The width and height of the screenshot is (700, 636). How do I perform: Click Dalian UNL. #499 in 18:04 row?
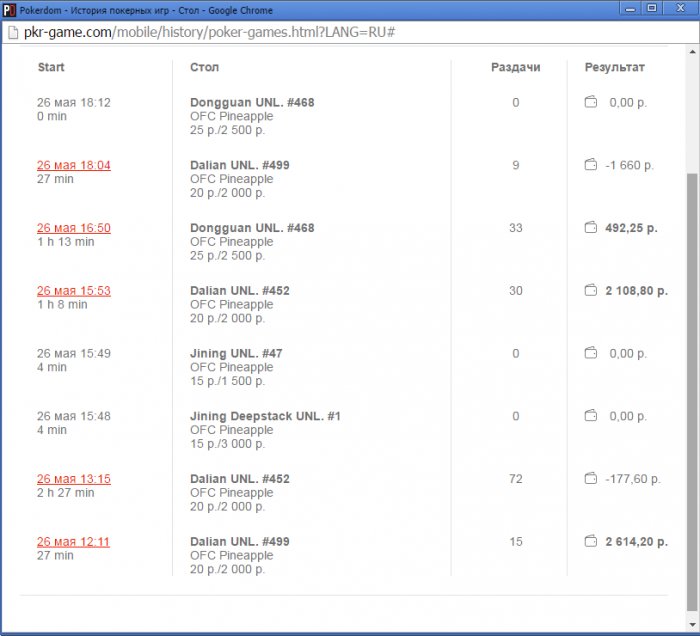pyautogui.click(x=240, y=165)
